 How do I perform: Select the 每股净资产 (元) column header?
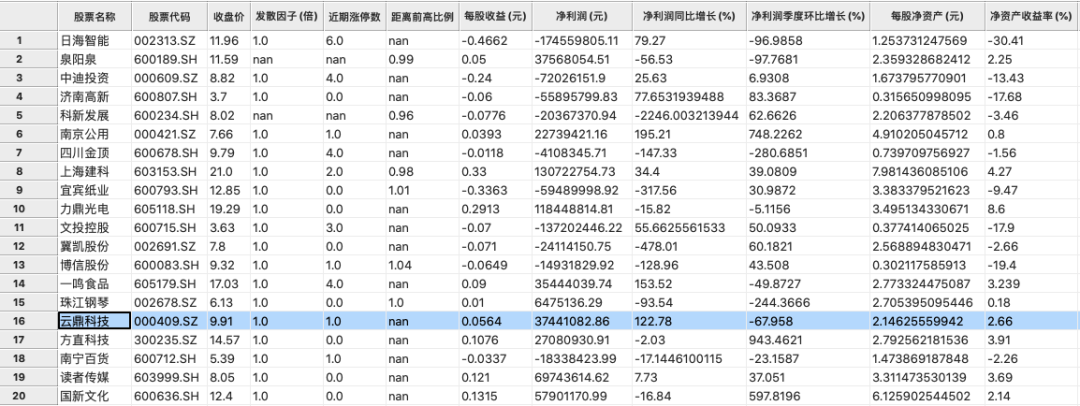[x=926, y=15]
